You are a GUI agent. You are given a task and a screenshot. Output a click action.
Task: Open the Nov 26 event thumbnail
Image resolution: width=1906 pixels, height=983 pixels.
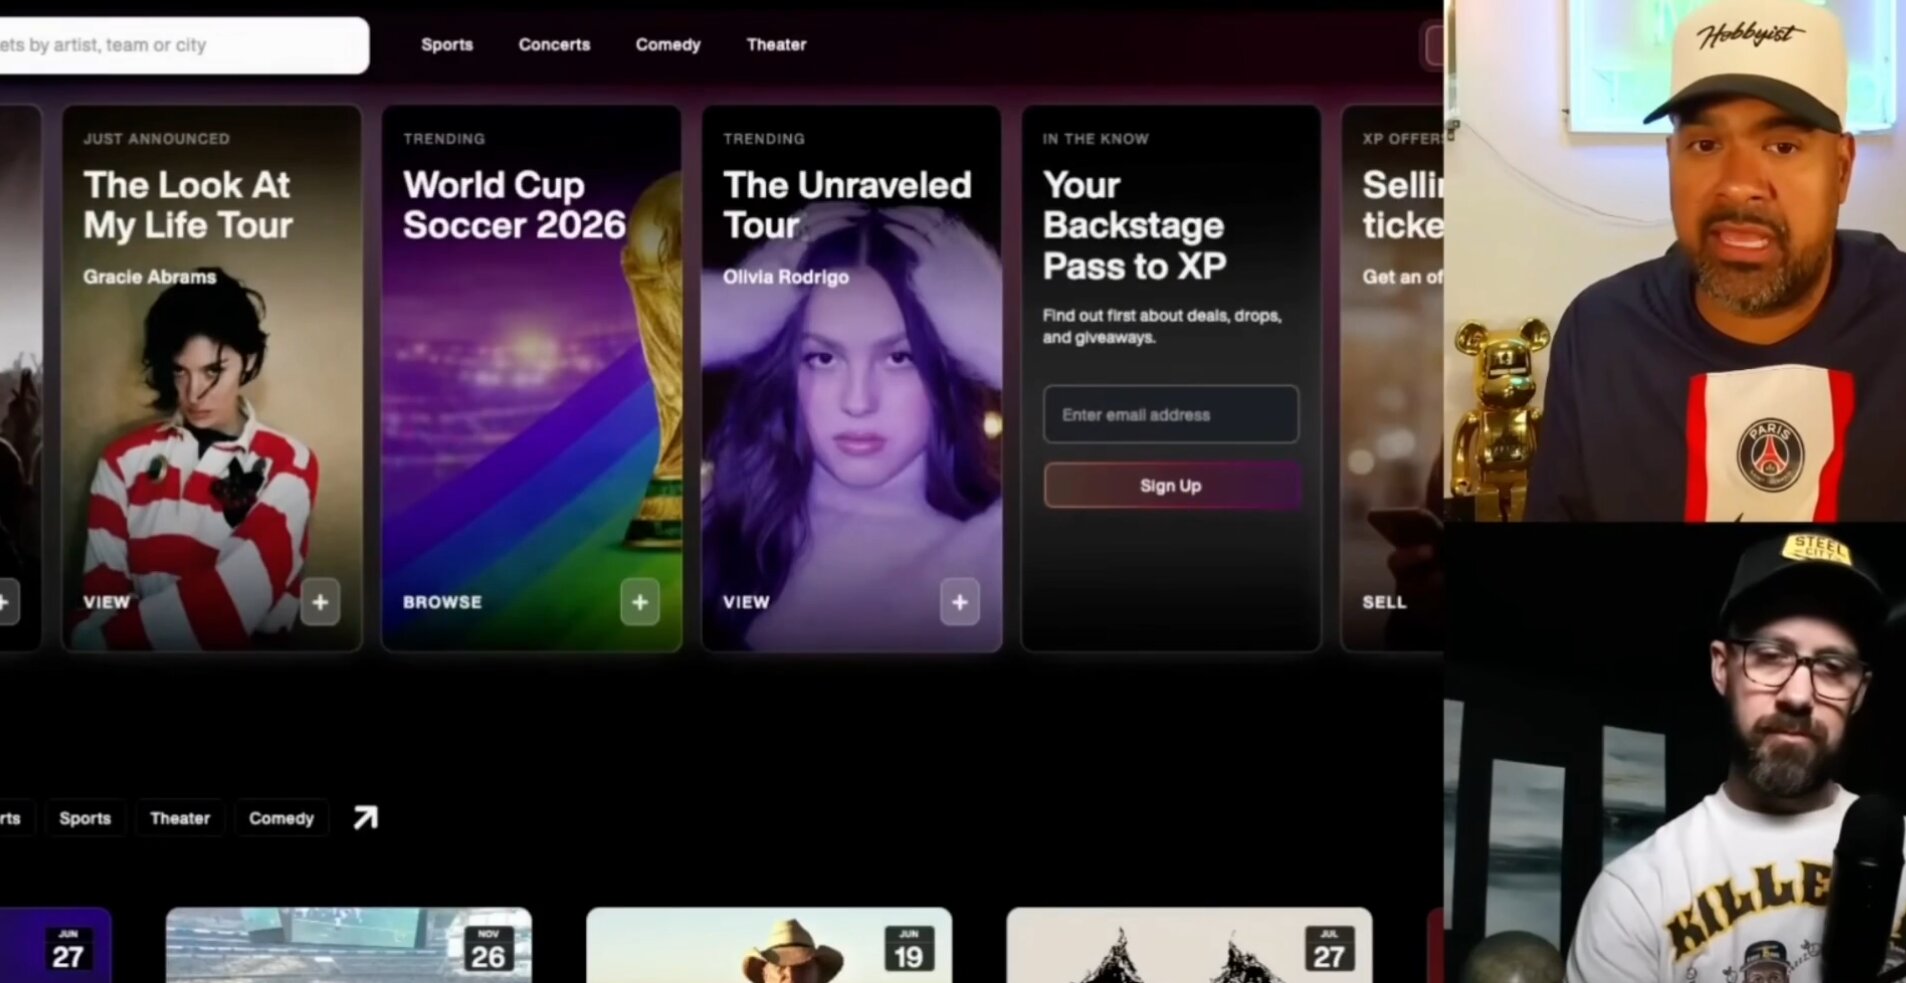pyautogui.click(x=349, y=945)
